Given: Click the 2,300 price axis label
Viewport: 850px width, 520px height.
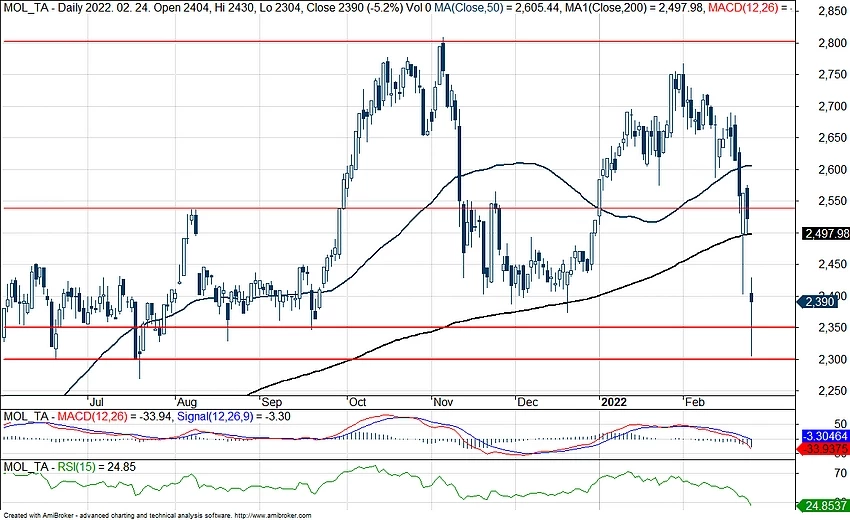Looking at the screenshot, I should point(832,359).
